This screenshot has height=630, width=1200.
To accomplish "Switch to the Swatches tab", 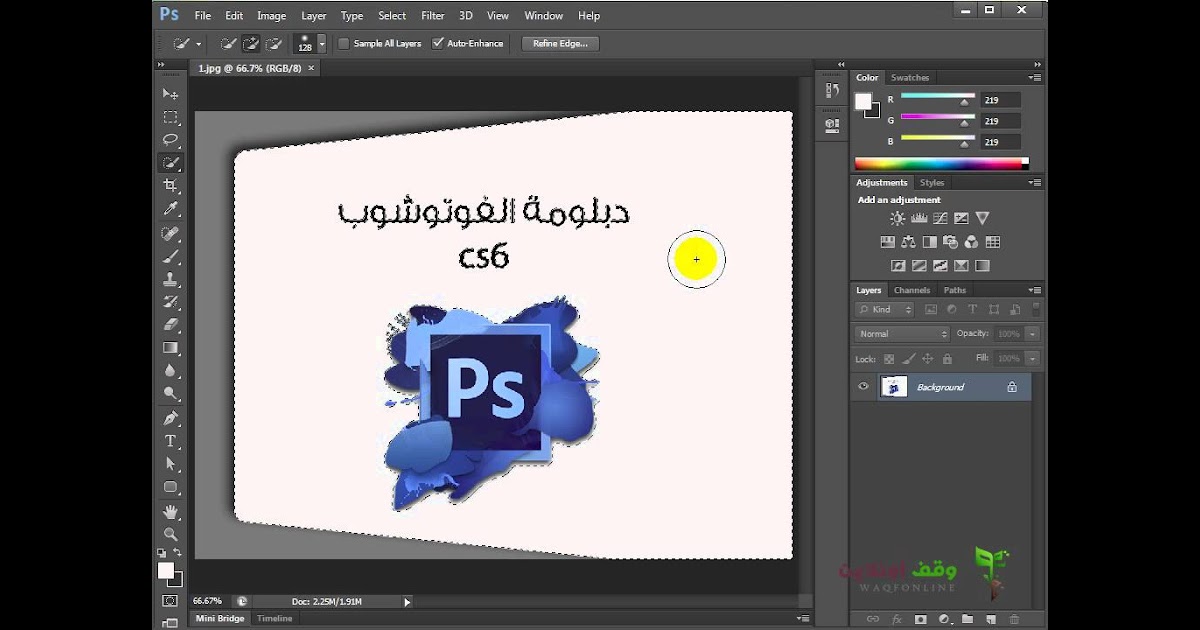I will click(x=910, y=77).
